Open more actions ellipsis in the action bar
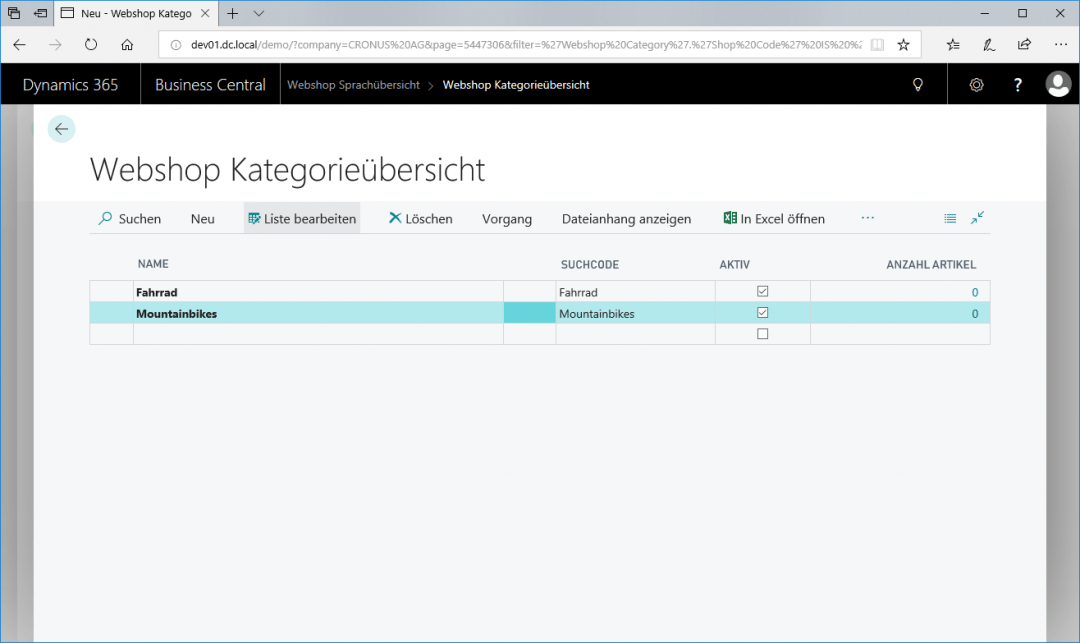This screenshot has height=643, width=1080. tap(867, 218)
